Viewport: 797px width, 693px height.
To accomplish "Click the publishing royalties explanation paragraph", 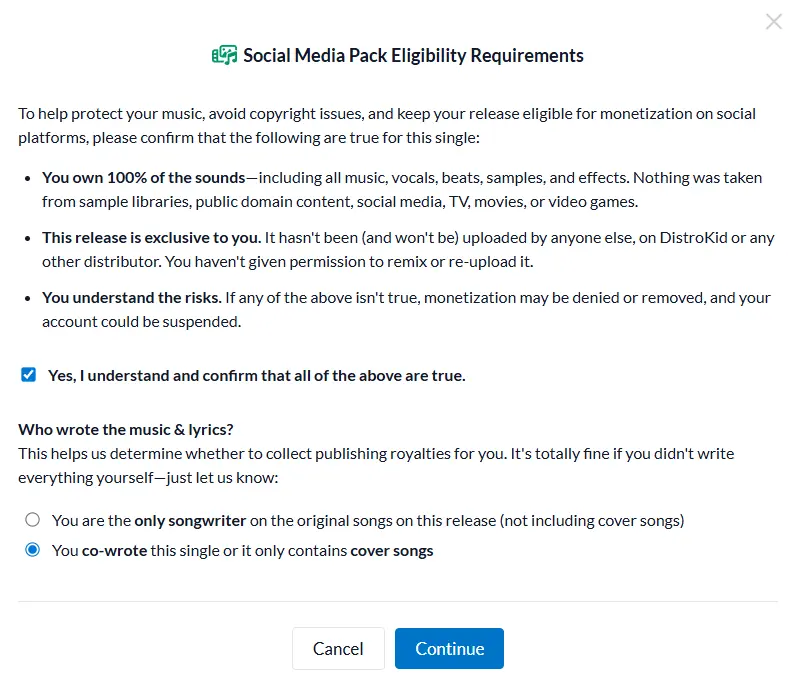I will click(x=376, y=466).
